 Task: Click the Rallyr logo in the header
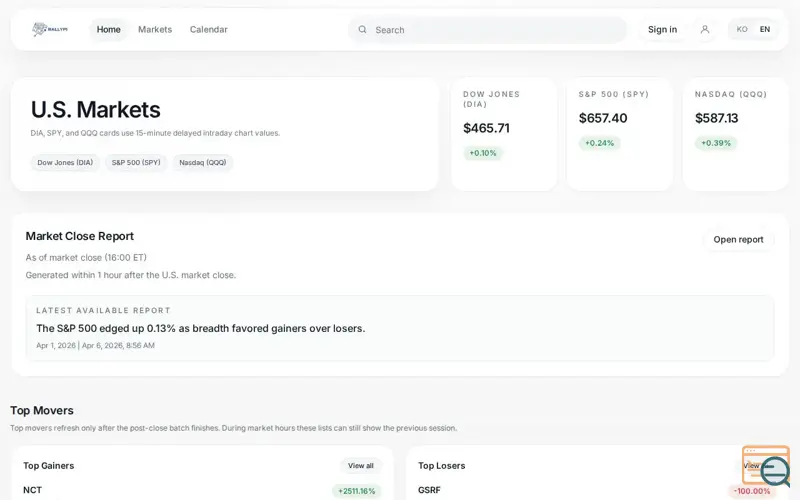49,29
